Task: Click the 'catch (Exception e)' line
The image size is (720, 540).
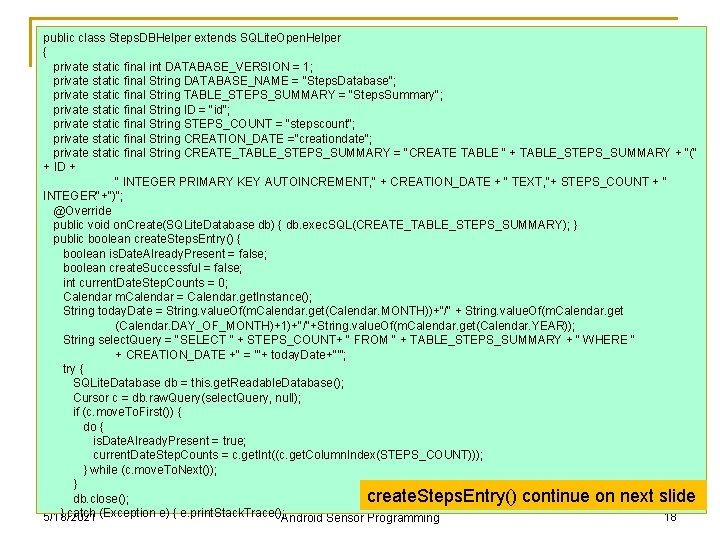Action: 174,512
